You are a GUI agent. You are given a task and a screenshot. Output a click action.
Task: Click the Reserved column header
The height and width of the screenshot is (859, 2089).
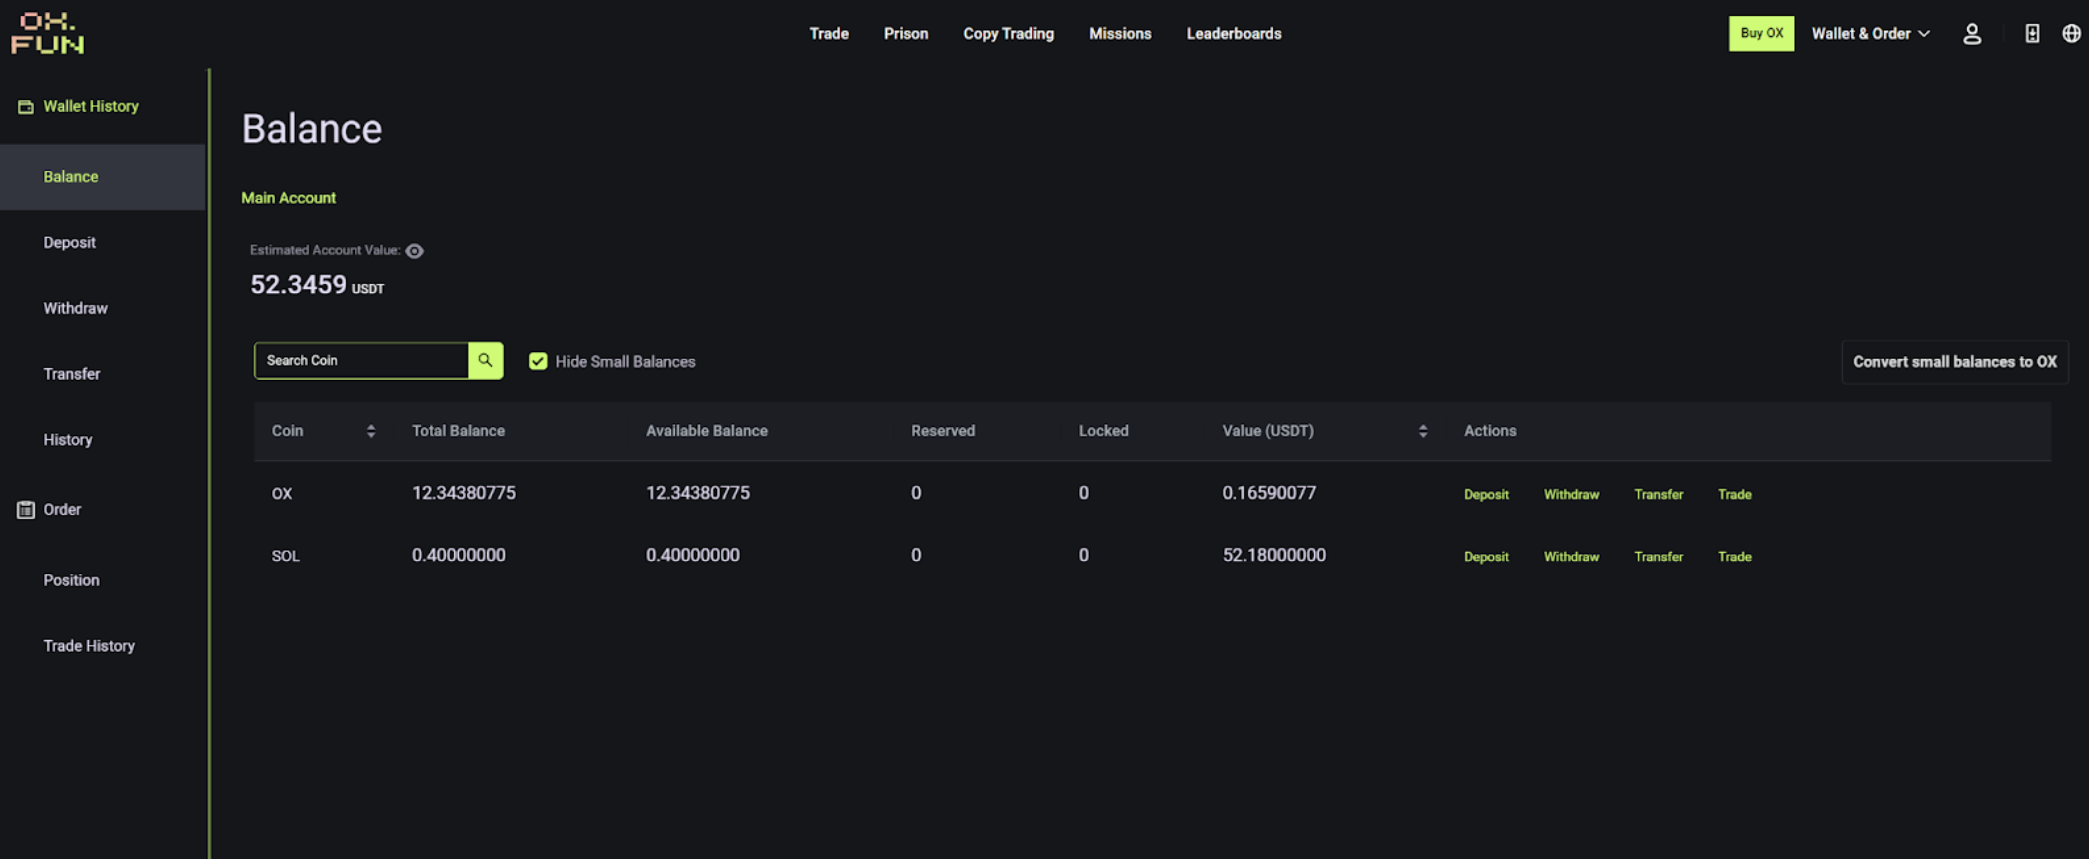coord(943,431)
